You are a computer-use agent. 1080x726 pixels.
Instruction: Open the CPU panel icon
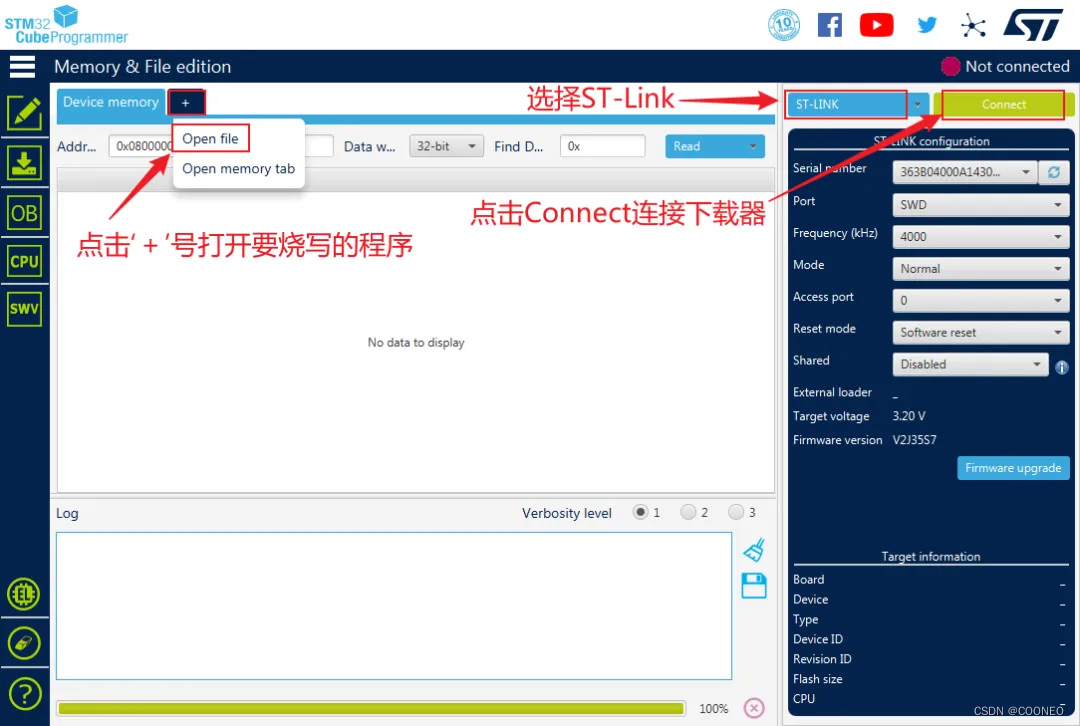click(x=24, y=262)
